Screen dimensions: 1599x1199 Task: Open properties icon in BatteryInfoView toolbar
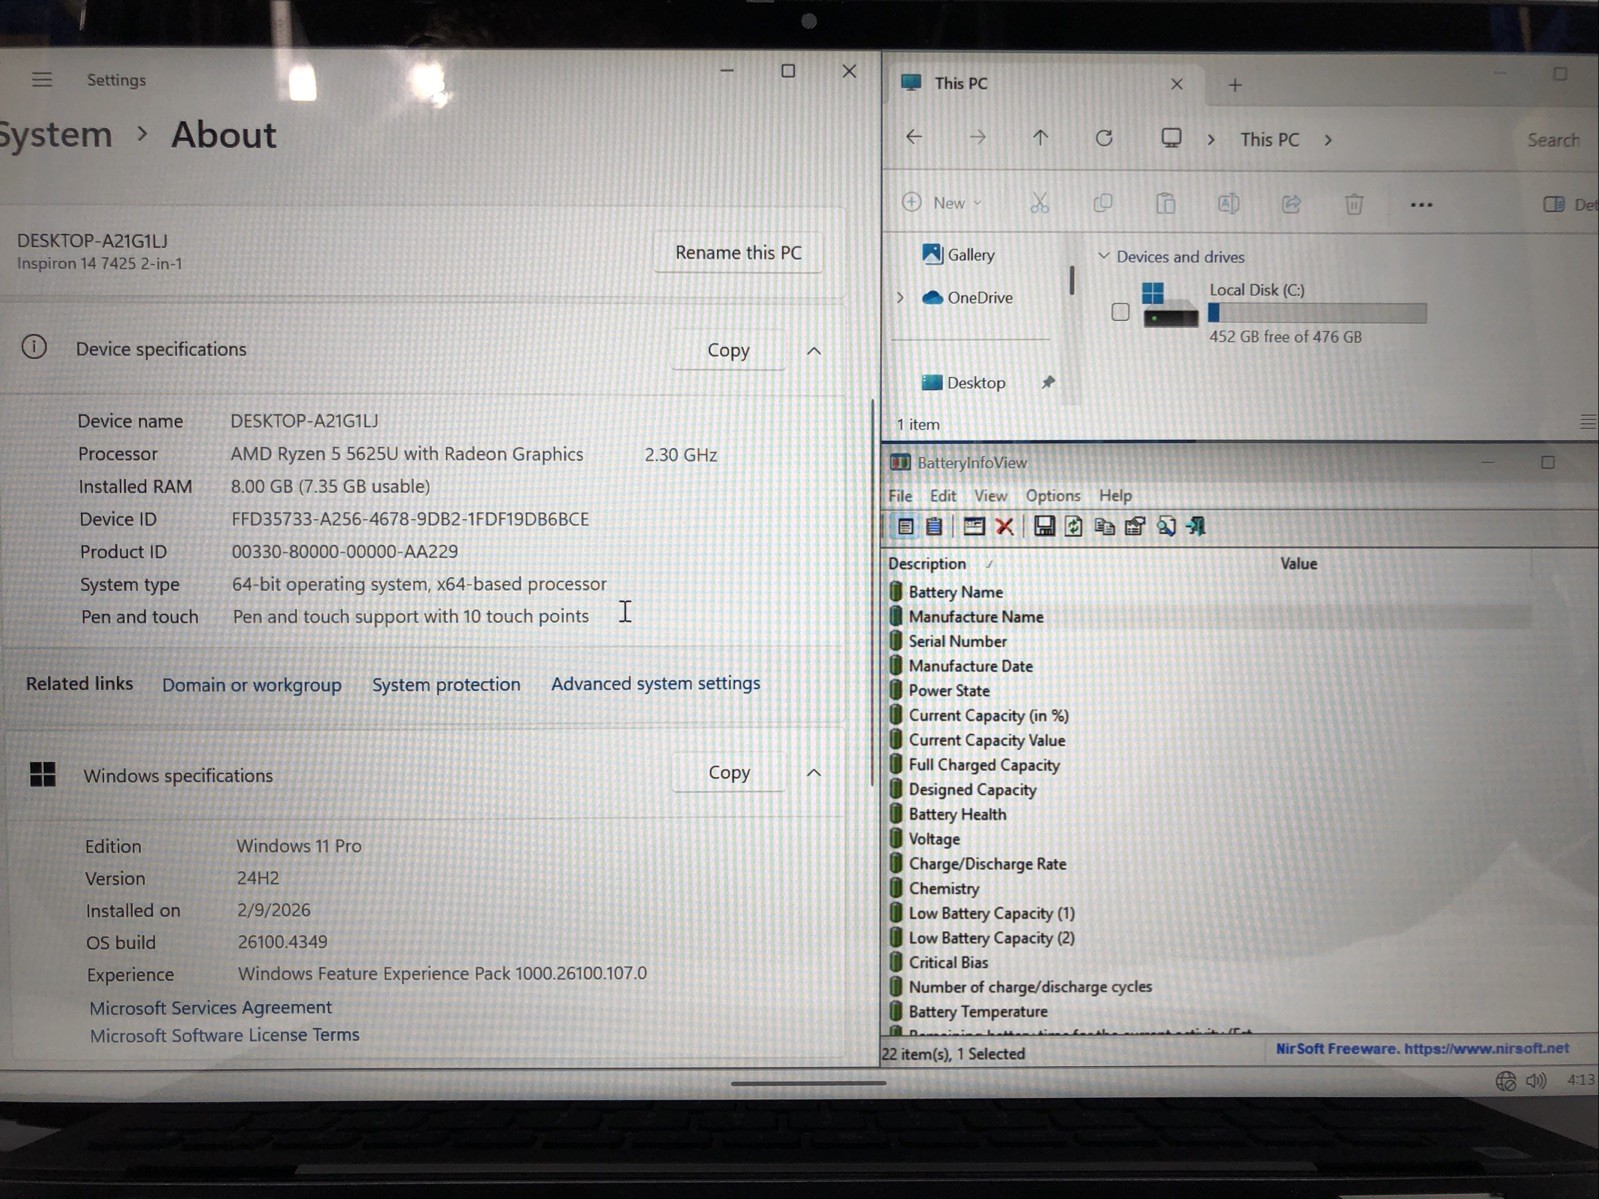tap(1135, 526)
